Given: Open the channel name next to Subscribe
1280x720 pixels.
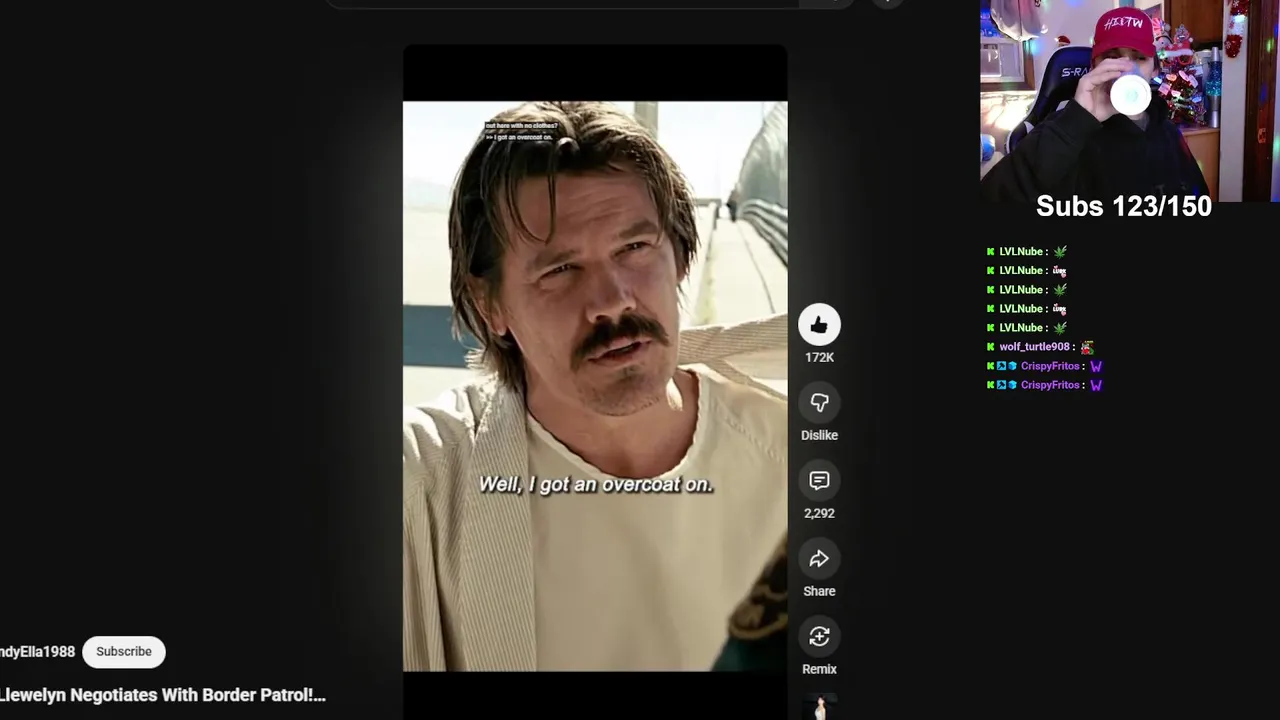Looking at the screenshot, I should (37, 652).
